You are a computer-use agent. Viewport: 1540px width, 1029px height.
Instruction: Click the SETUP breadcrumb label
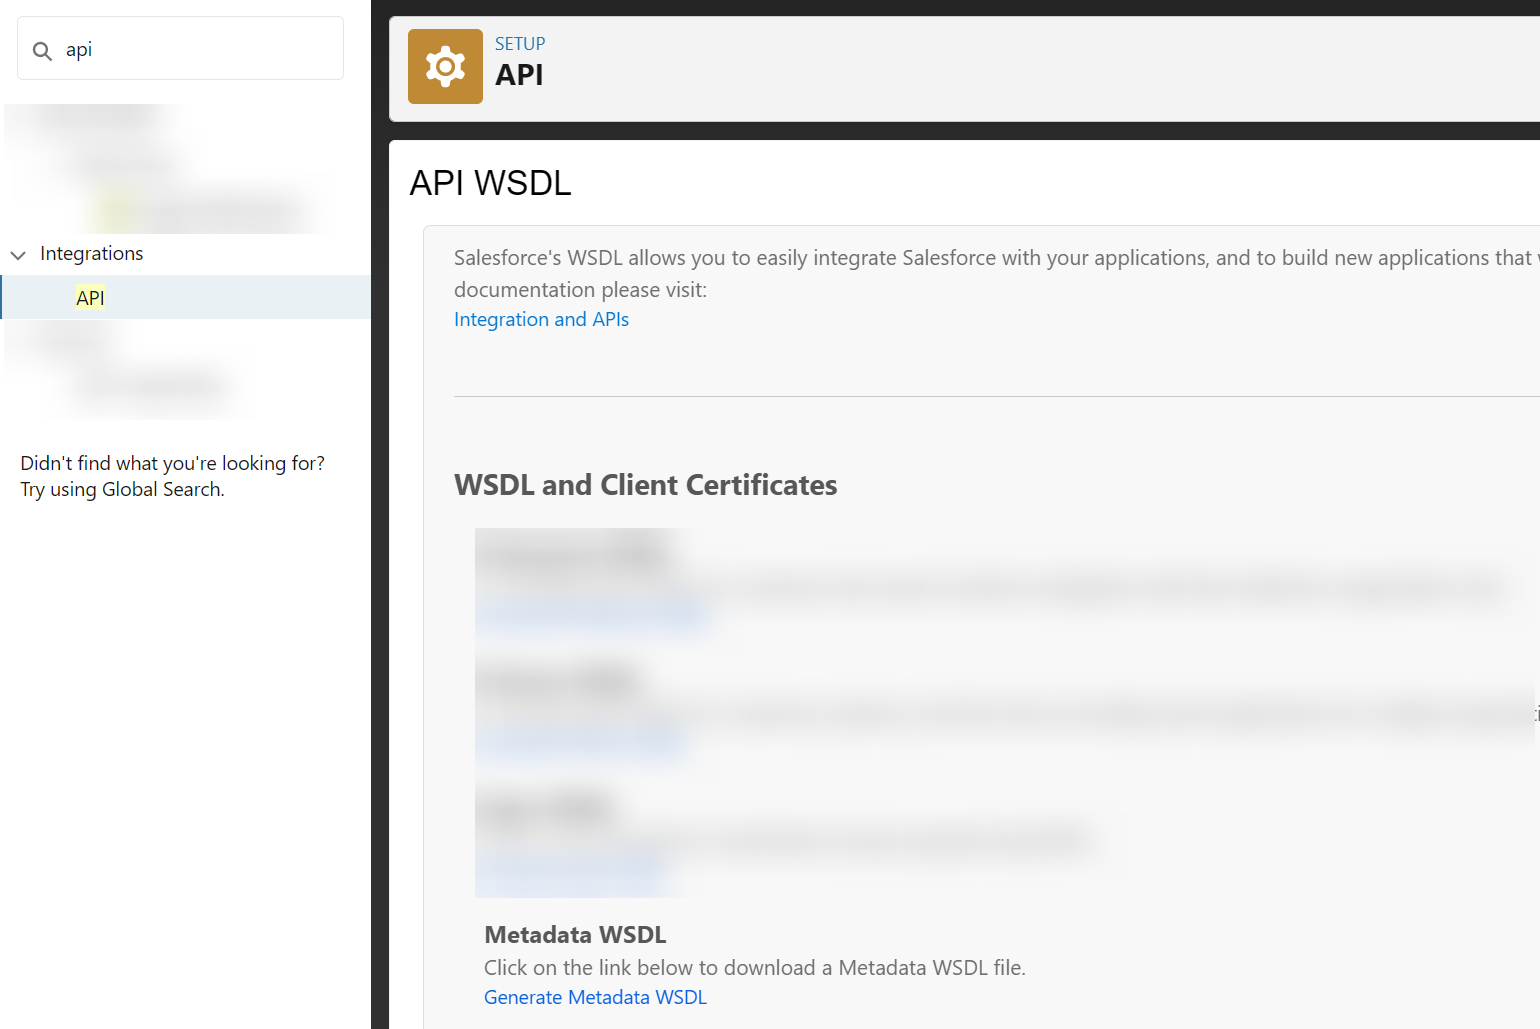pos(520,44)
